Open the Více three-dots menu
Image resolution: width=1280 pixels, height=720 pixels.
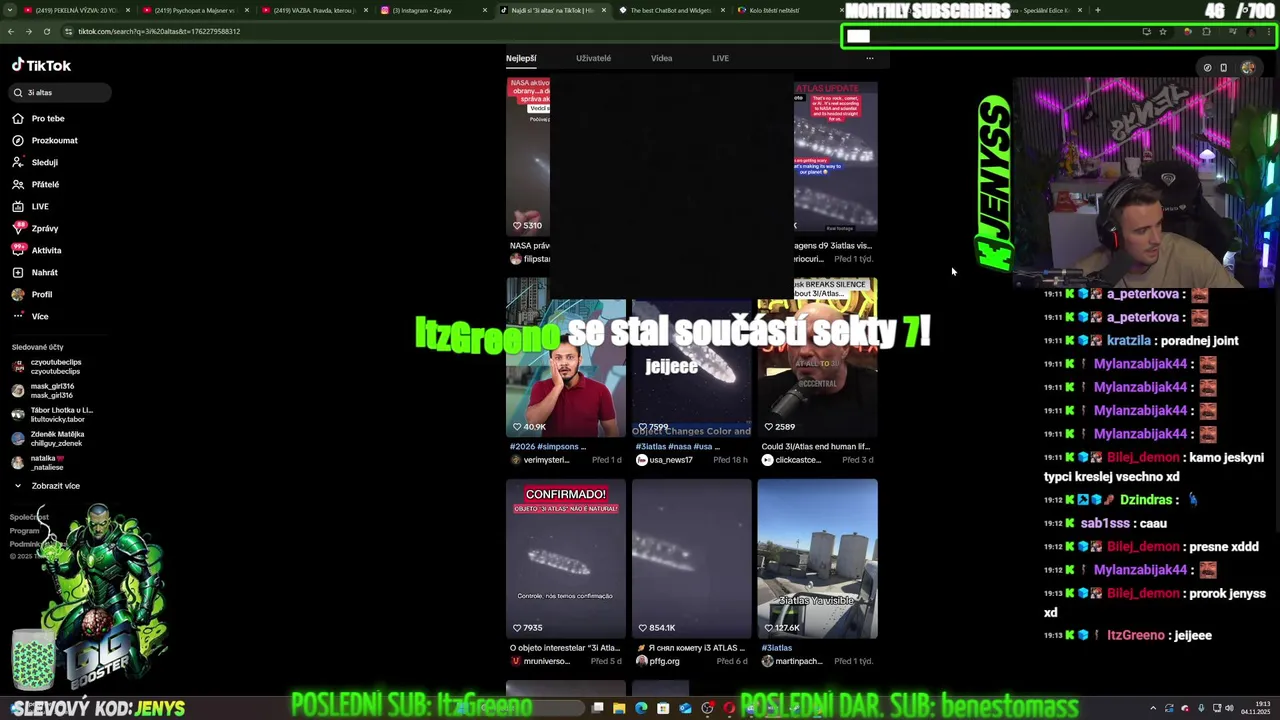(18, 316)
